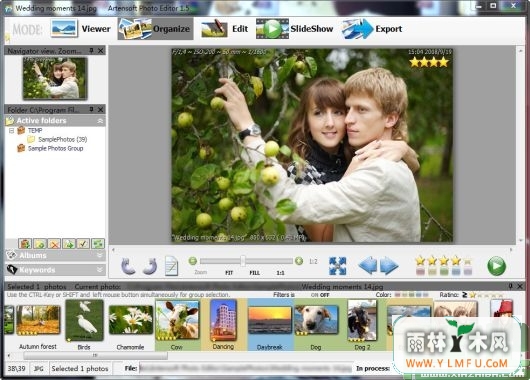Click the green zoom-in plus button

pos(298,261)
